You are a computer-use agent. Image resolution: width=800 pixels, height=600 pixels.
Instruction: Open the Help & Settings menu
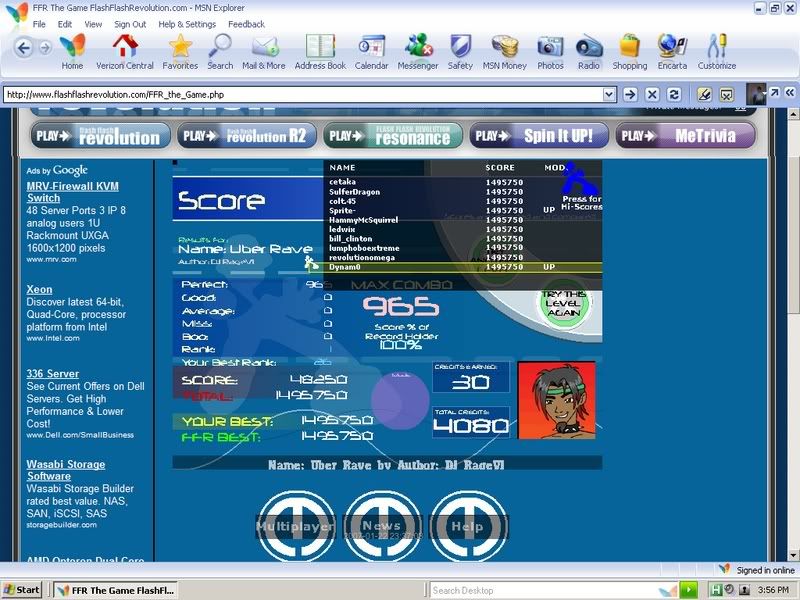click(187, 24)
